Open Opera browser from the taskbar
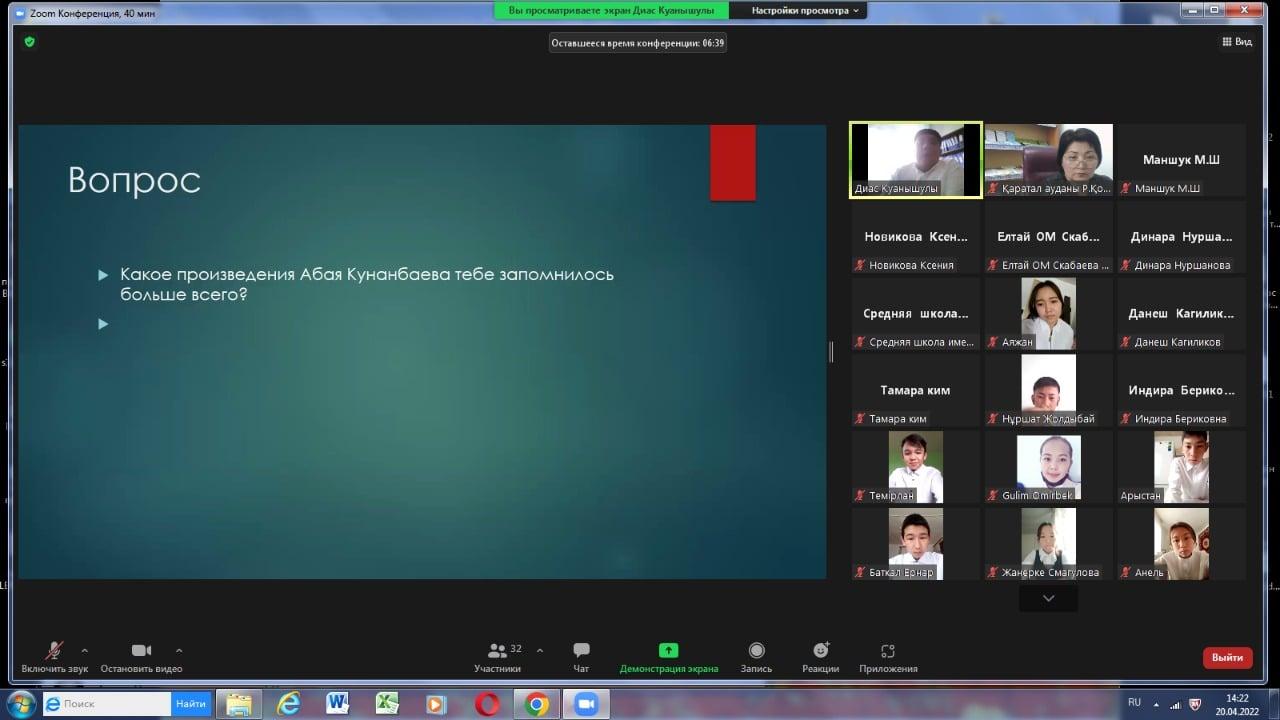The image size is (1280, 720). (x=487, y=704)
